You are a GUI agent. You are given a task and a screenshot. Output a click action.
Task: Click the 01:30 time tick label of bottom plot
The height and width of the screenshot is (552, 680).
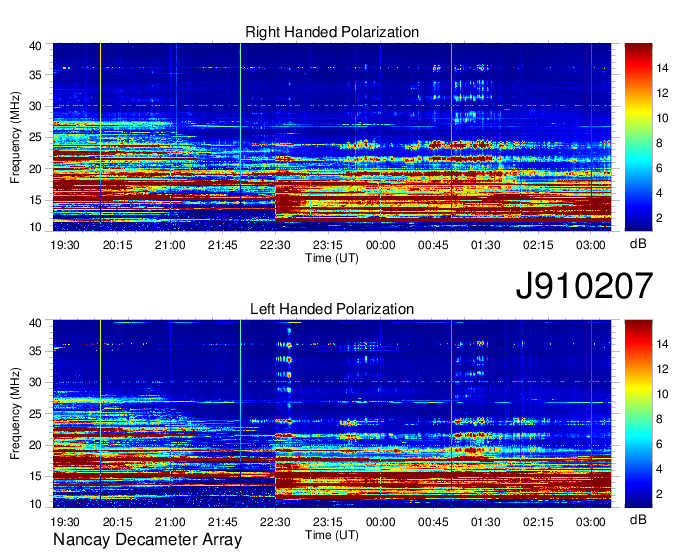[486, 522]
